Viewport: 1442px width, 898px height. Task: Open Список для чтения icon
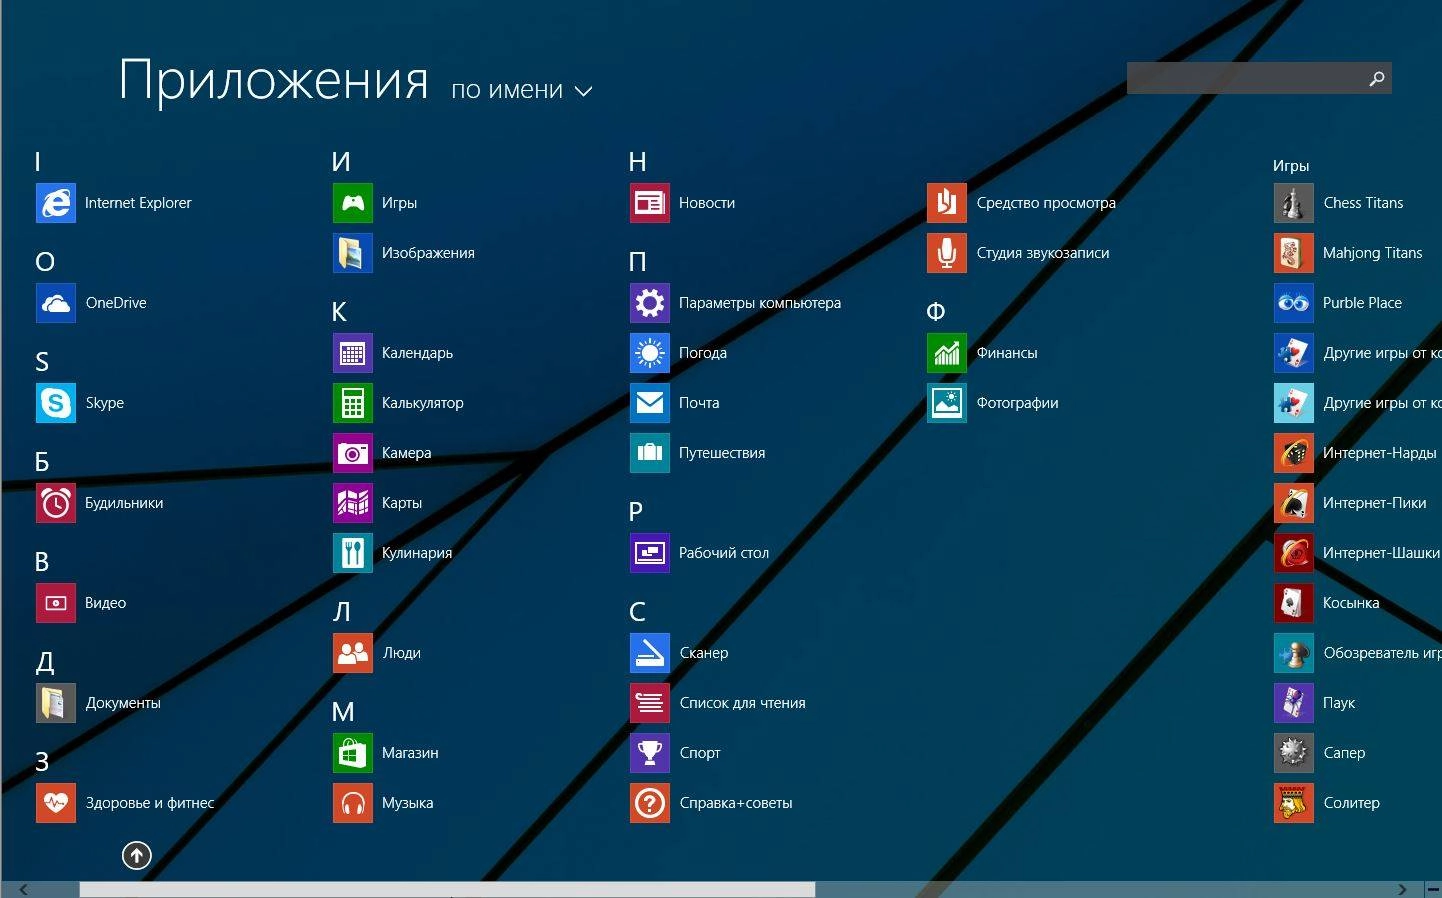click(650, 703)
